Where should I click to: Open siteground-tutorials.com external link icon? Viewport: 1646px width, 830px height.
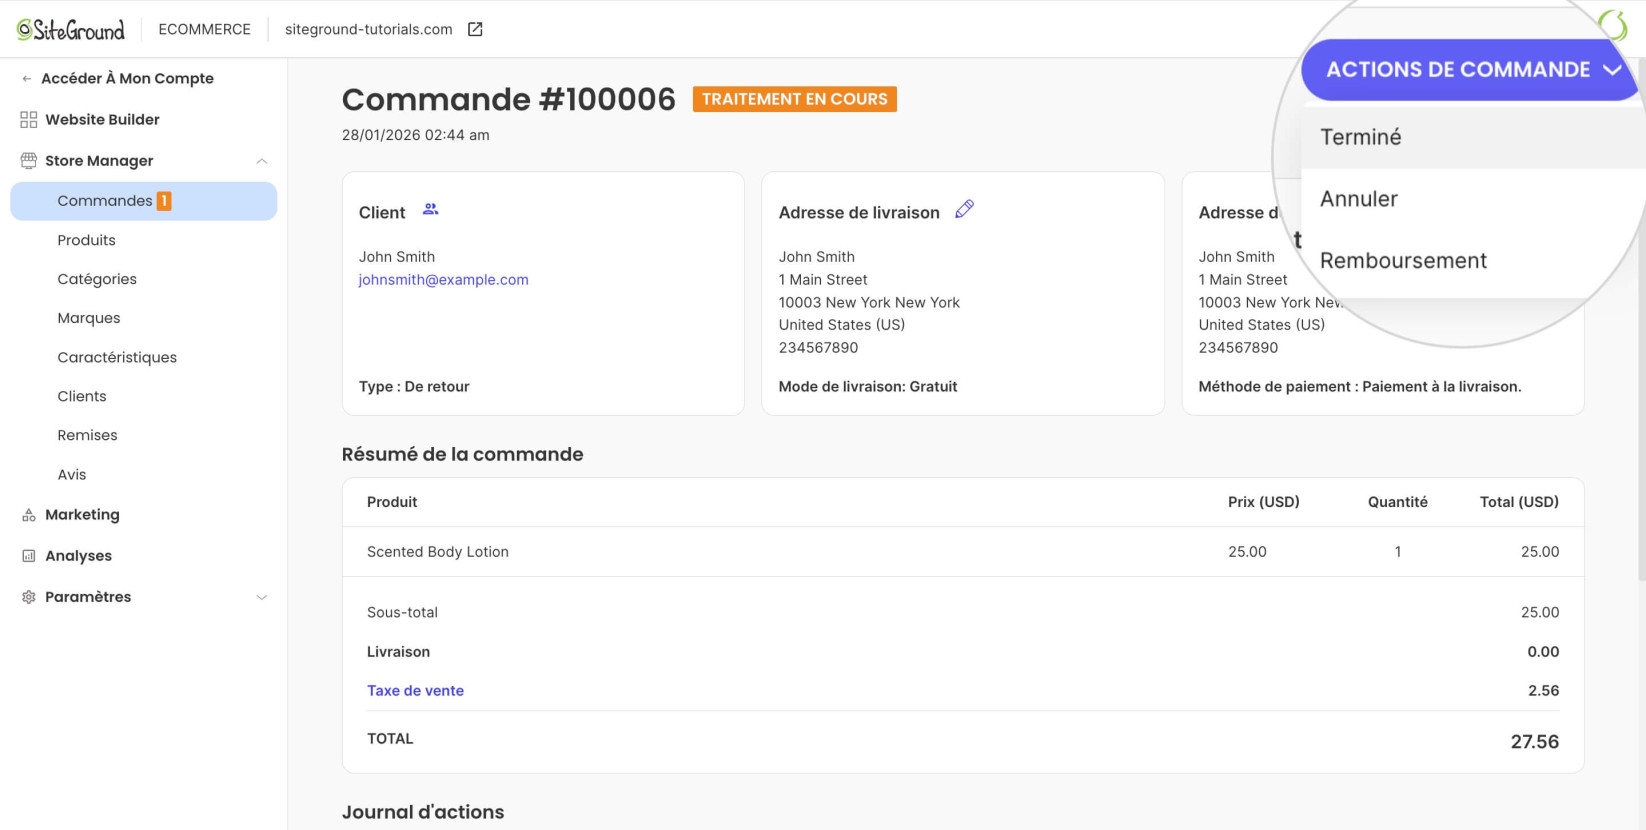click(475, 29)
